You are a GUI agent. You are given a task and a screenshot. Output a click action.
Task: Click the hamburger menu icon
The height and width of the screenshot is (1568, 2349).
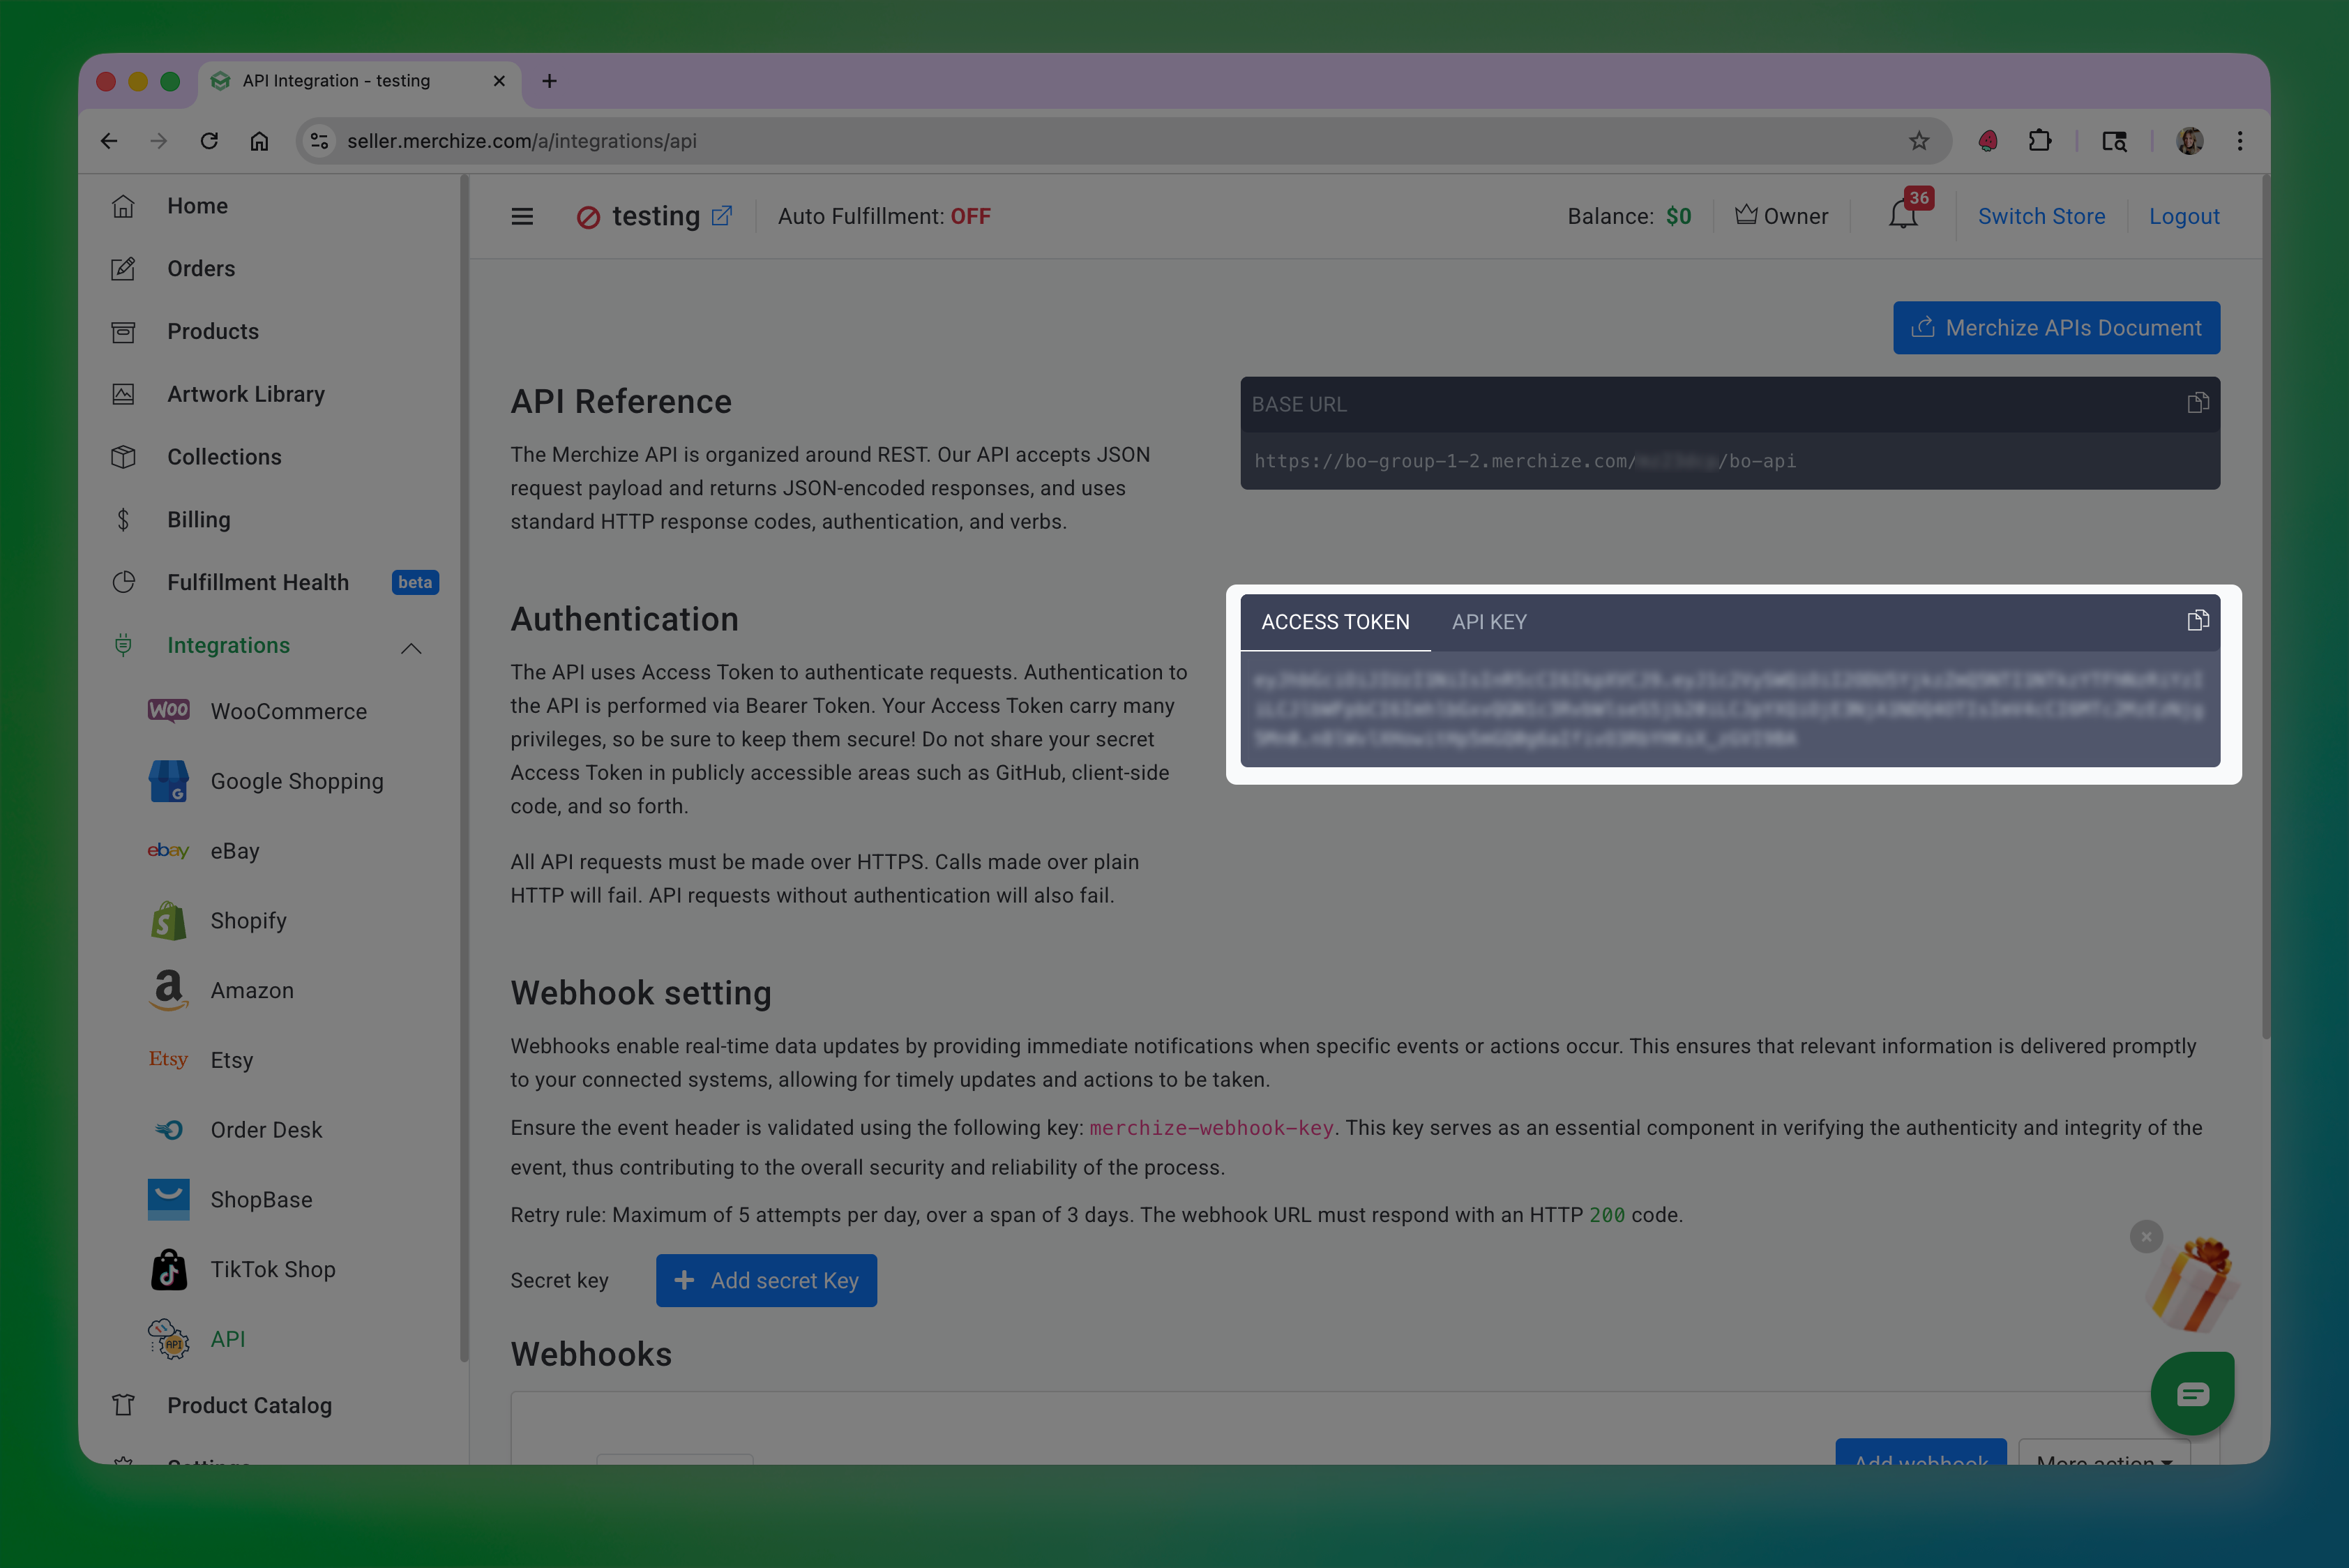(x=522, y=216)
